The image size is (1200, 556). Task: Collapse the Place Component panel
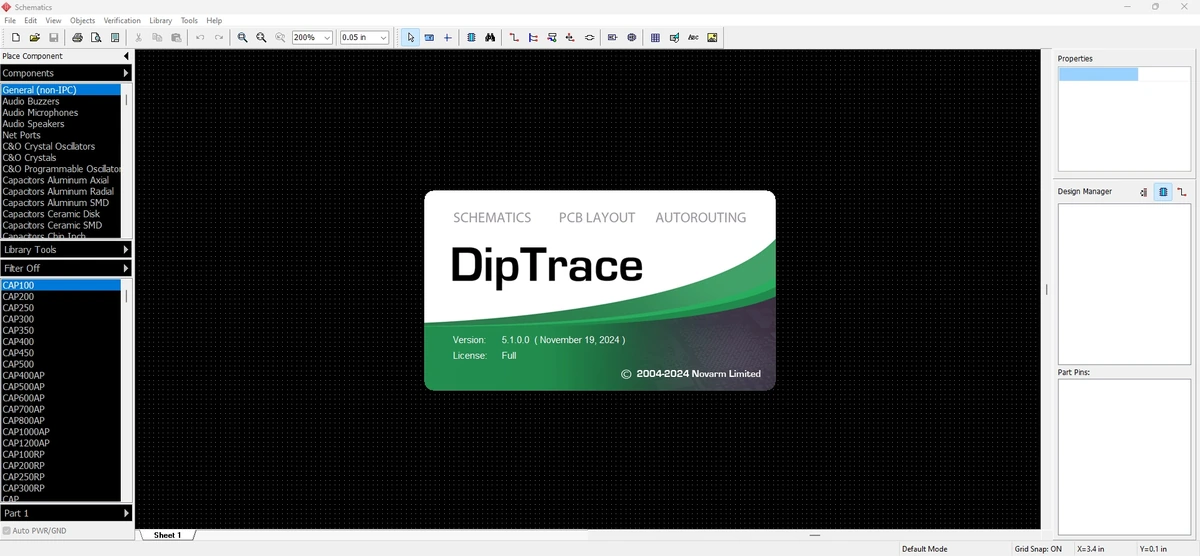(x=126, y=56)
